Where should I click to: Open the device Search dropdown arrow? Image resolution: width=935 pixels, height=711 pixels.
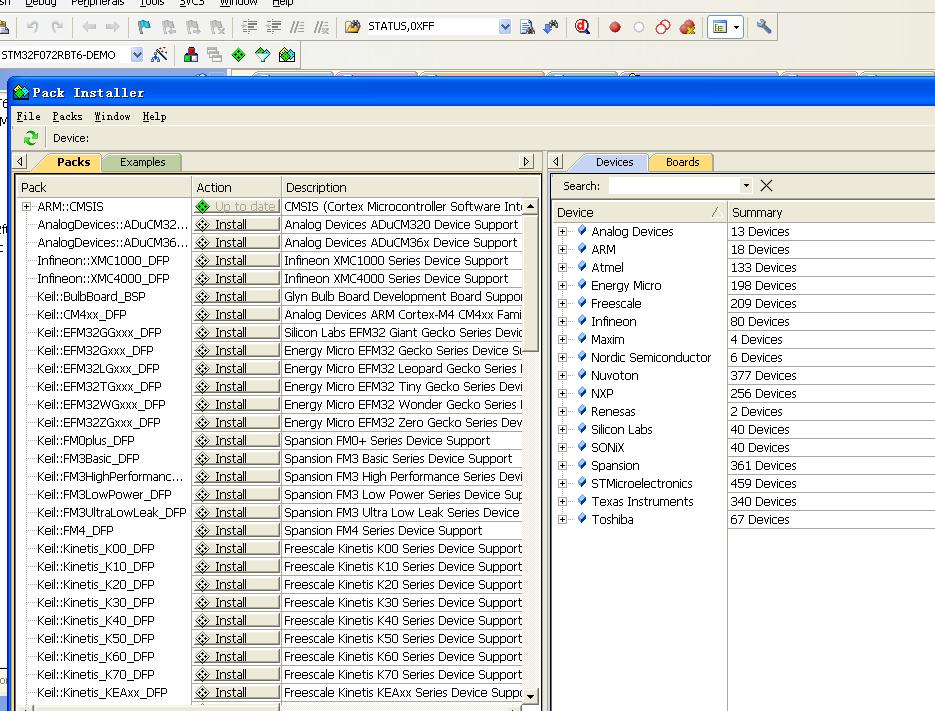click(x=746, y=186)
